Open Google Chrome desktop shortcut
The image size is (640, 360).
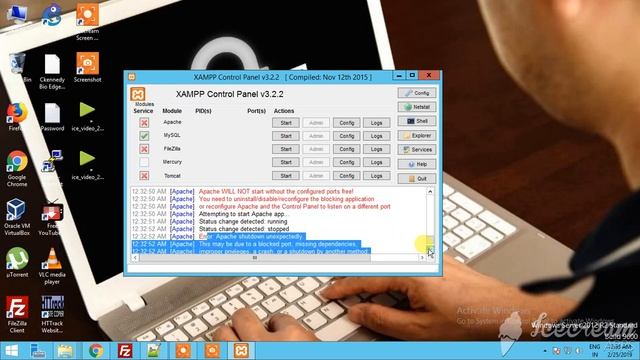tap(17, 169)
